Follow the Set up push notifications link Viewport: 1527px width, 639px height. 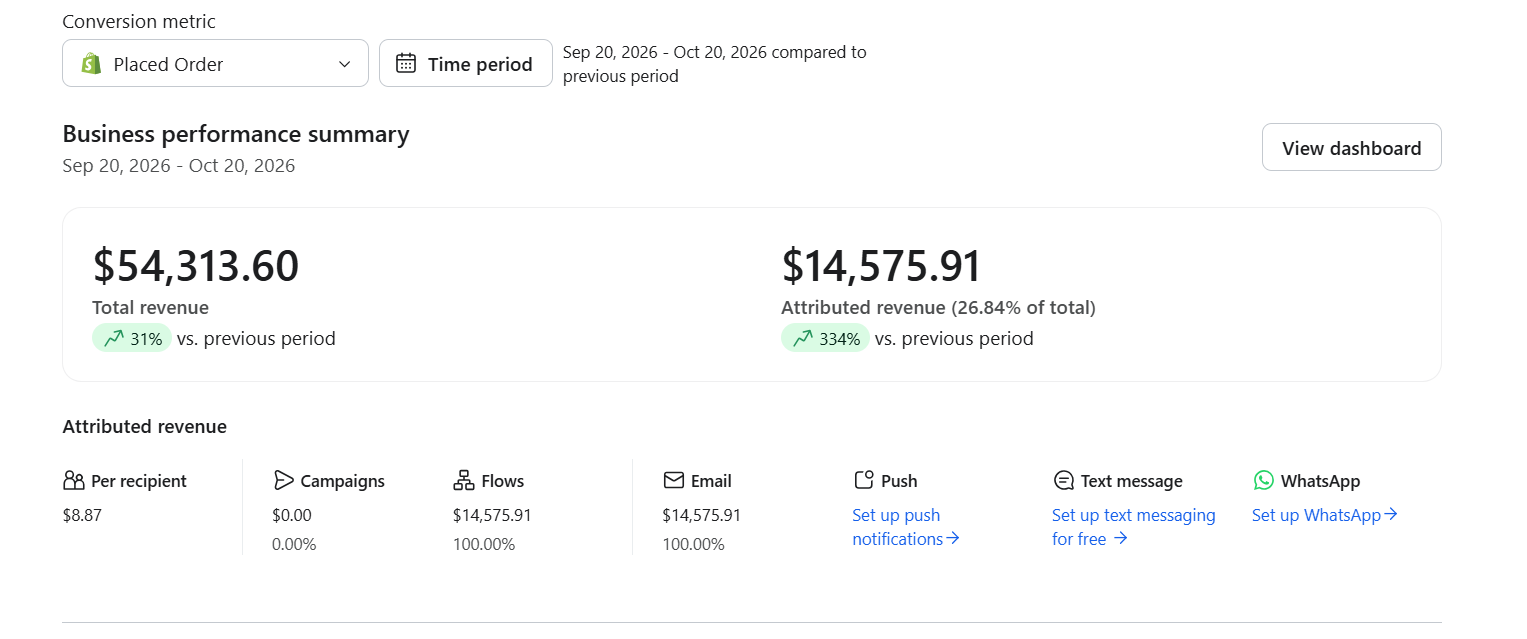(x=906, y=527)
